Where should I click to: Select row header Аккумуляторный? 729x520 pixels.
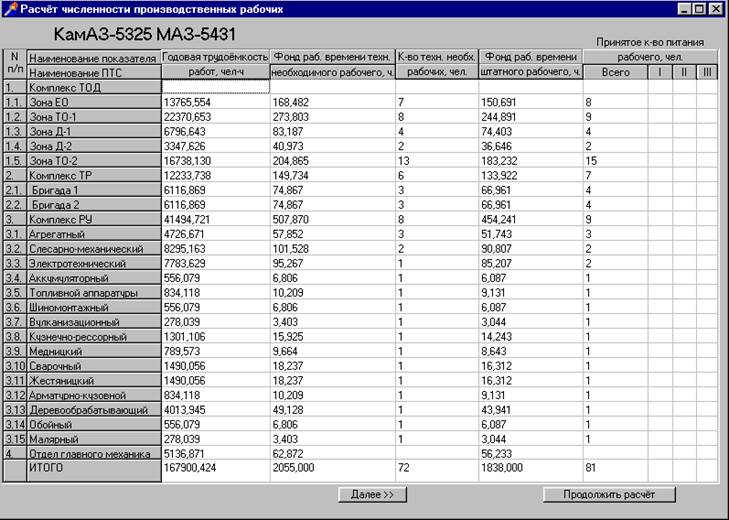point(94,278)
